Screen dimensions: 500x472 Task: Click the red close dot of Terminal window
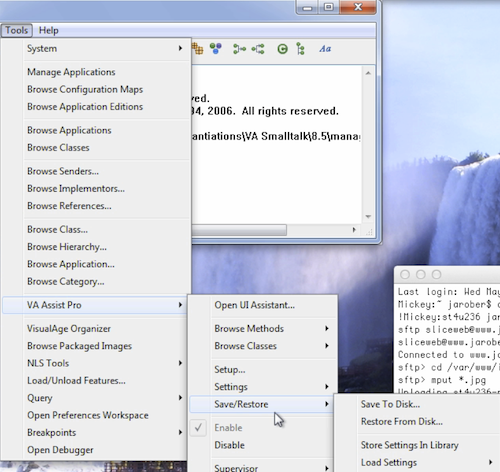coord(405,275)
